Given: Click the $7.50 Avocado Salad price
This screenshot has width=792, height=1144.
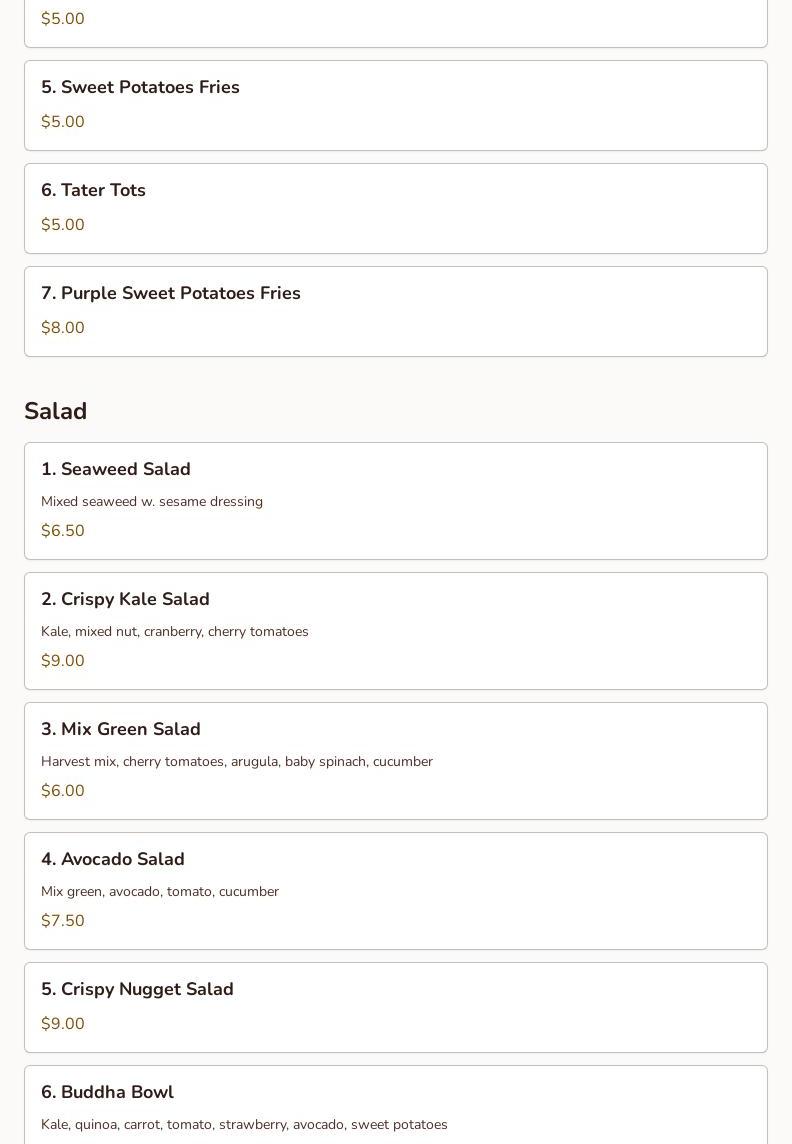Looking at the screenshot, I should [x=63, y=921].
